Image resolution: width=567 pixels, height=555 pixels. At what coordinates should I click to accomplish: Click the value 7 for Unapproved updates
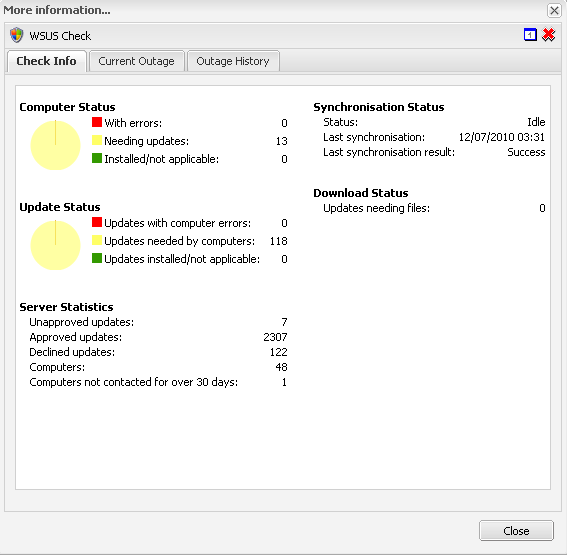point(284,322)
